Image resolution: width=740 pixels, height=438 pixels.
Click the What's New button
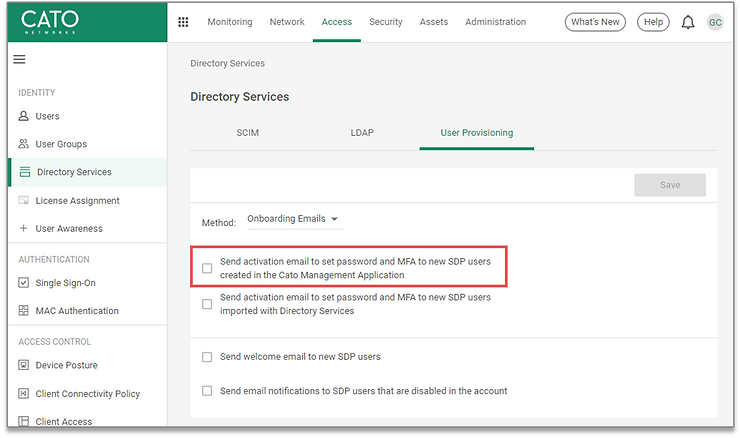point(595,22)
